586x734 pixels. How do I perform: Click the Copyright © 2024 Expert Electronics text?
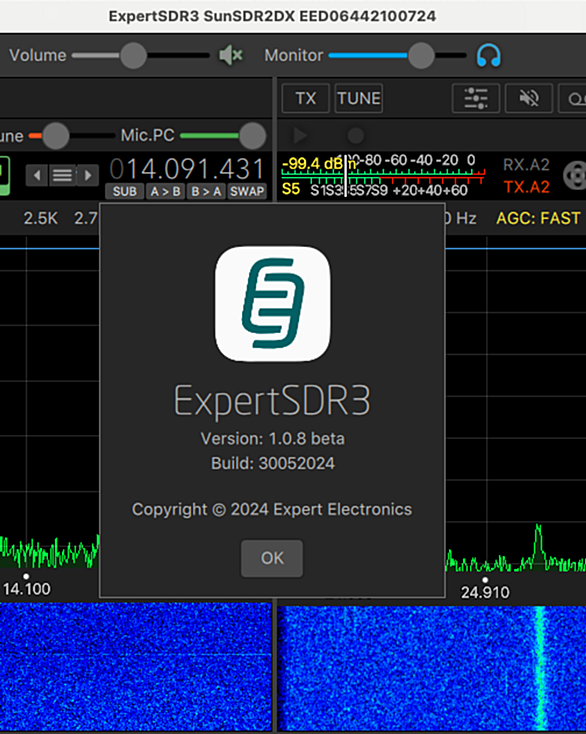[272, 509]
